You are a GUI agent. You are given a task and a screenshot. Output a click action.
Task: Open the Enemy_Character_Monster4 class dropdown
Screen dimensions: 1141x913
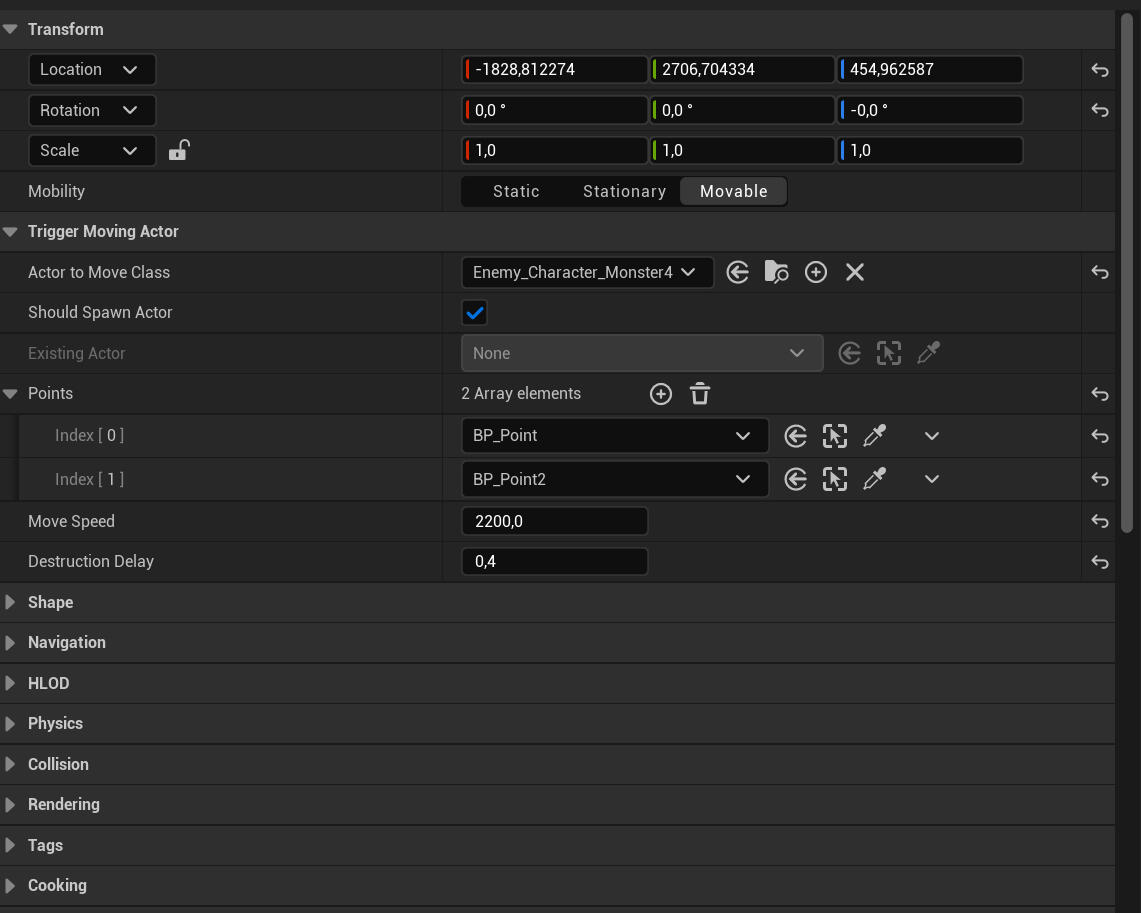[x=587, y=272]
